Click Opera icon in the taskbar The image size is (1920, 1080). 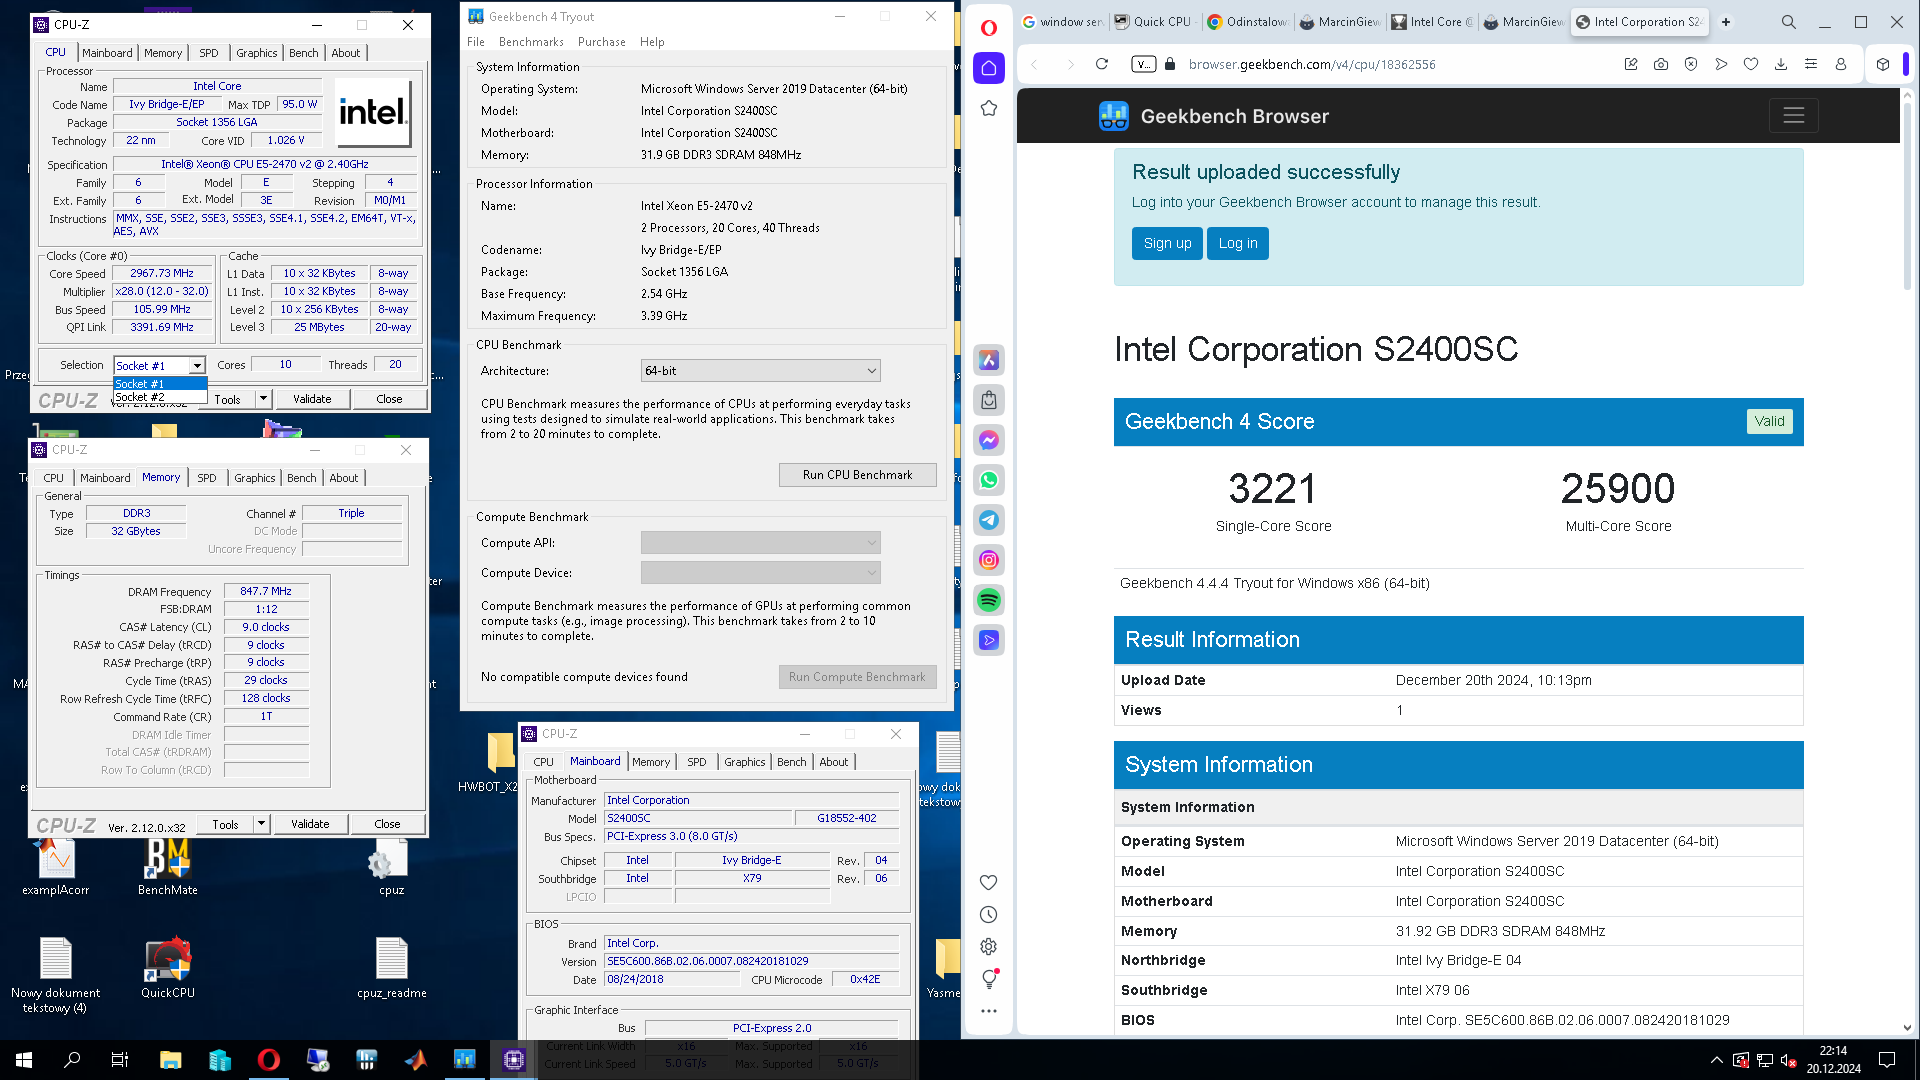pyautogui.click(x=269, y=1060)
